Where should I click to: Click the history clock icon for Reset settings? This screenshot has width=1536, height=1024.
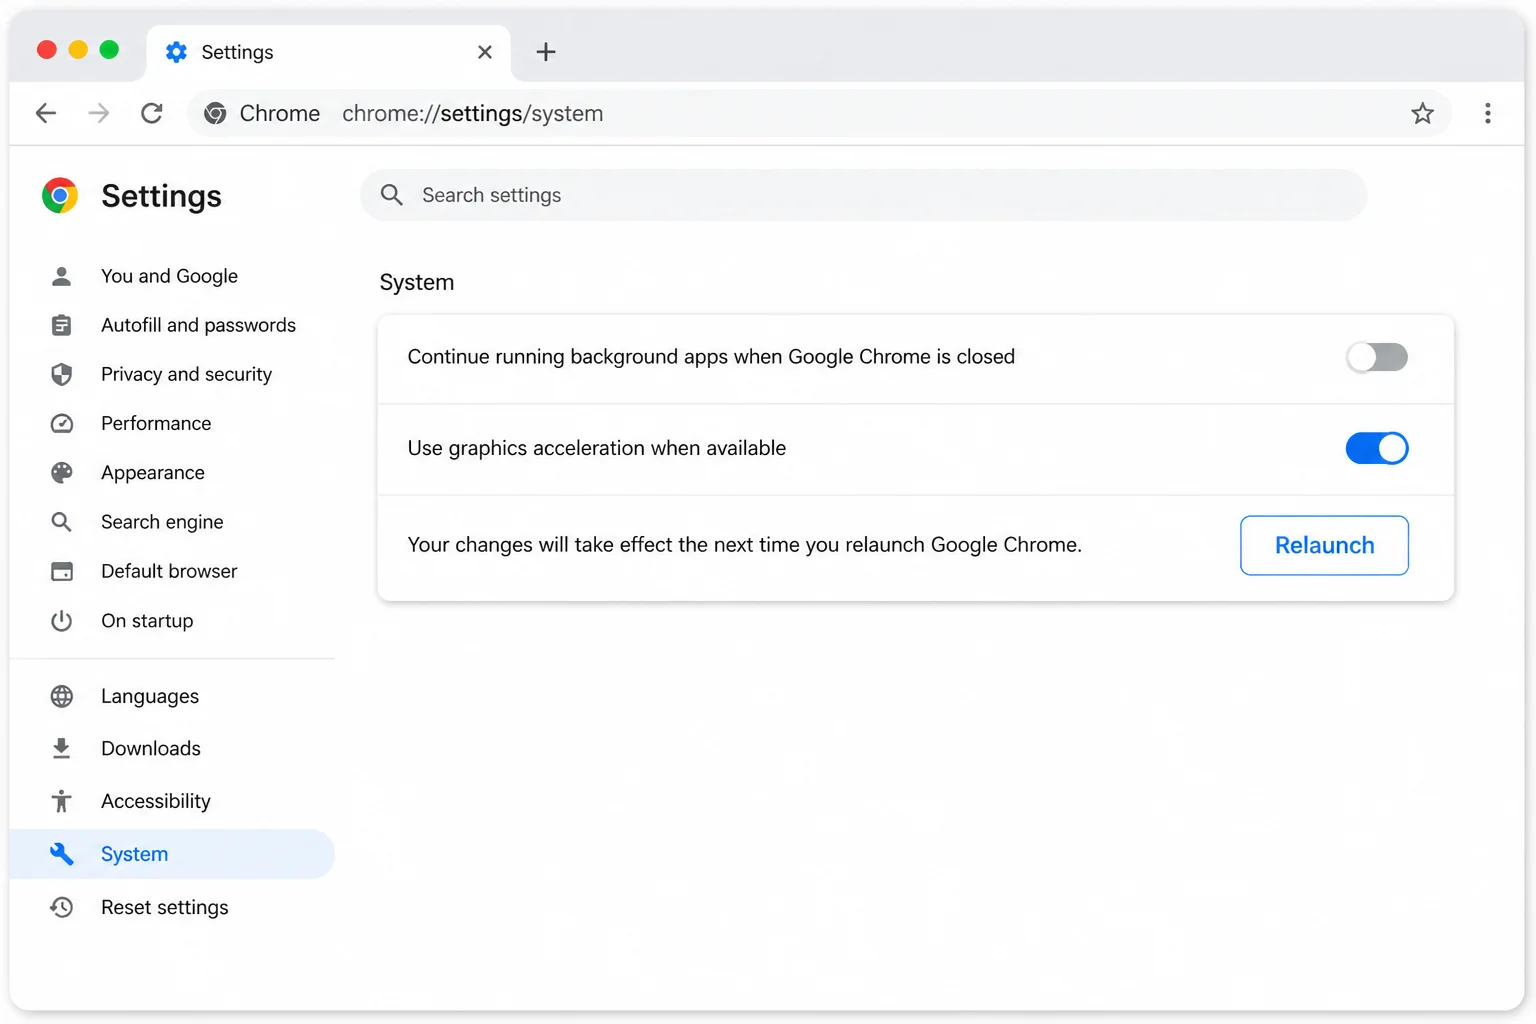[61, 907]
